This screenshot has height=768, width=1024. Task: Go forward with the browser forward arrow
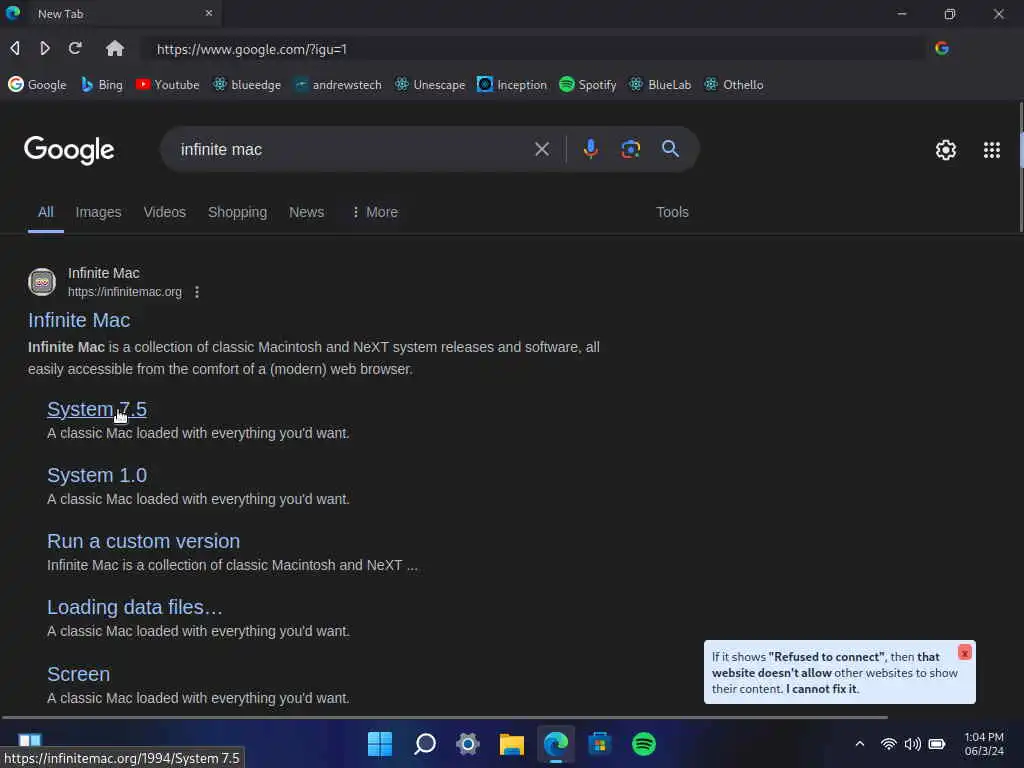44,48
